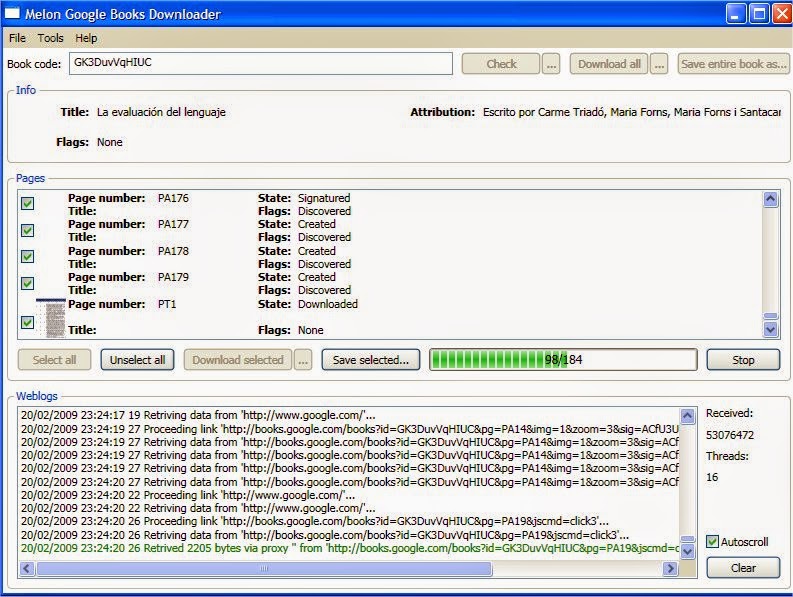Click the Weblogs horizontal scroll left arrow

(x=27, y=569)
